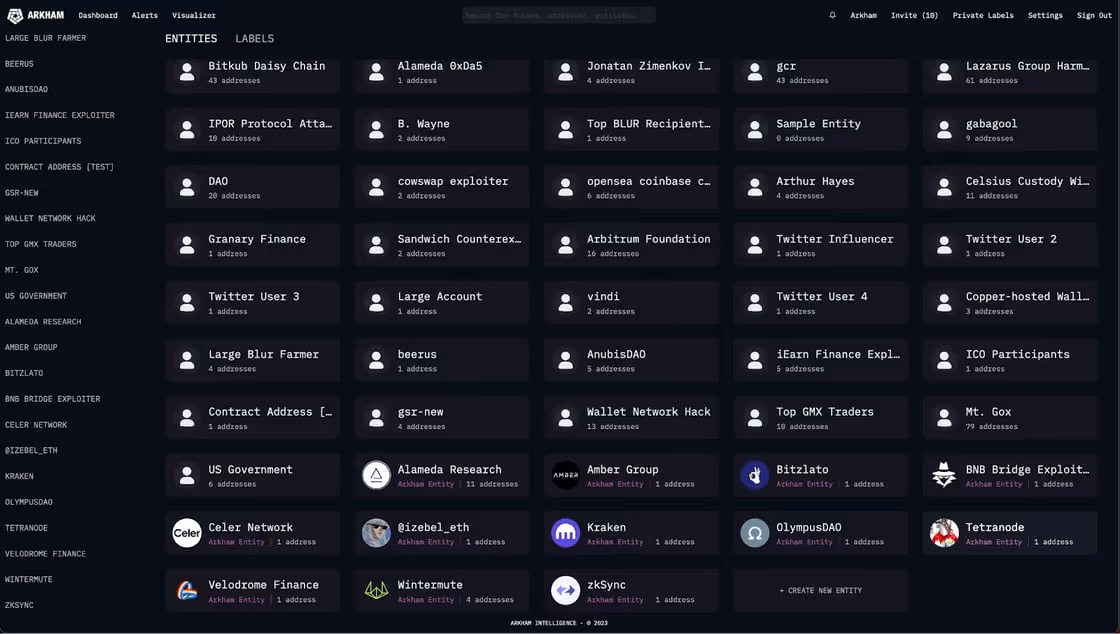This screenshot has height=634, width=1120.
Task: Click the beerus card avatar icon
Action: pyautogui.click(x=376, y=361)
